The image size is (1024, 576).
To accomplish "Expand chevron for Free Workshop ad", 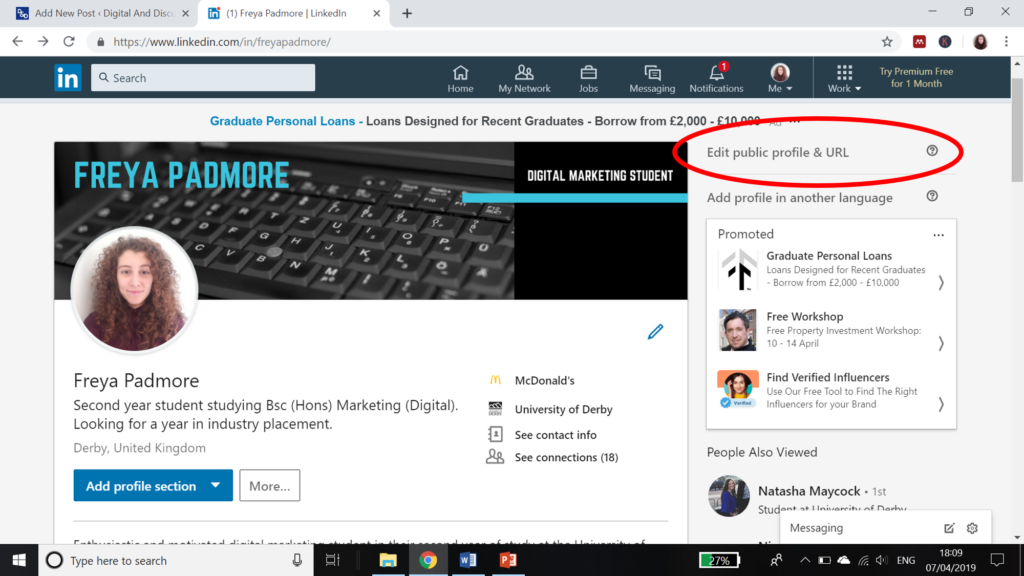I will pyautogui.click(x=941, y=344).
